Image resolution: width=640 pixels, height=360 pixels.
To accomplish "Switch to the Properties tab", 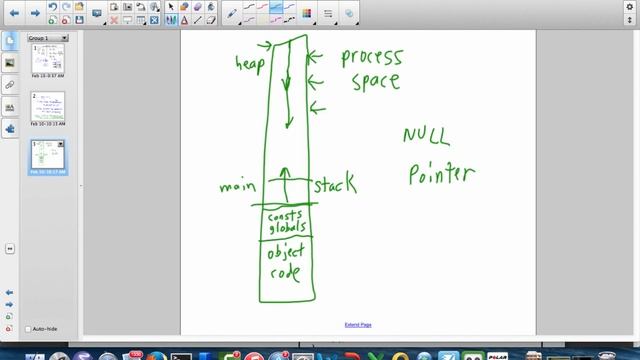I will coord(10,107).
